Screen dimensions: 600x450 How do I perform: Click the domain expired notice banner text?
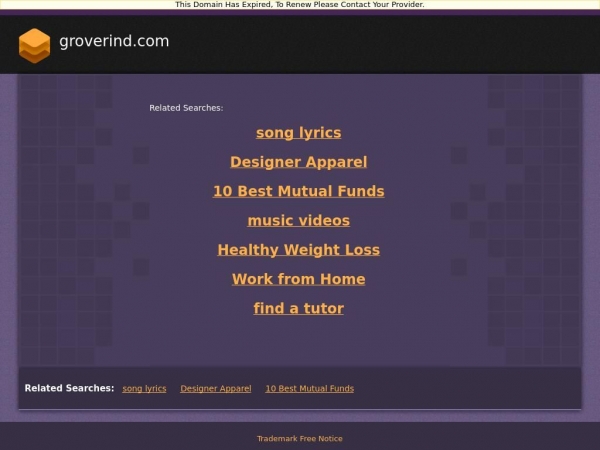point(300,5)
